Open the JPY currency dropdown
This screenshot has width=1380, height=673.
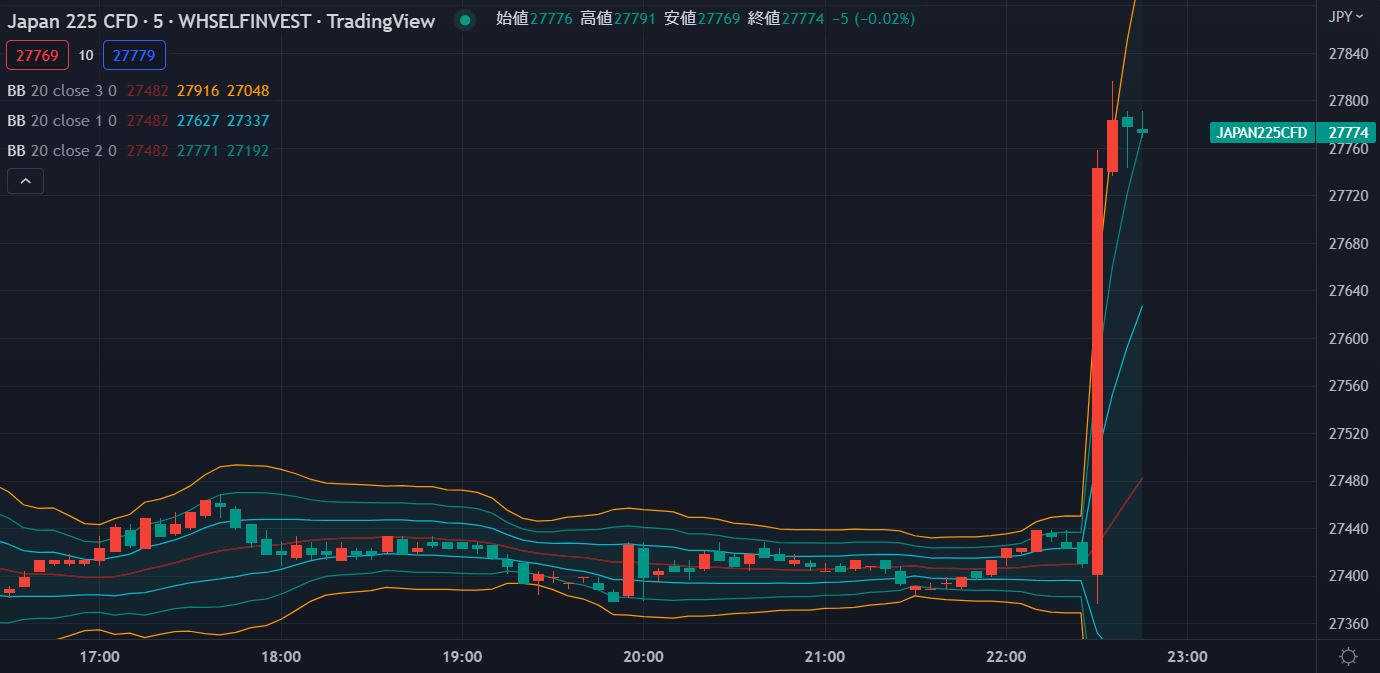point(1346,16)
